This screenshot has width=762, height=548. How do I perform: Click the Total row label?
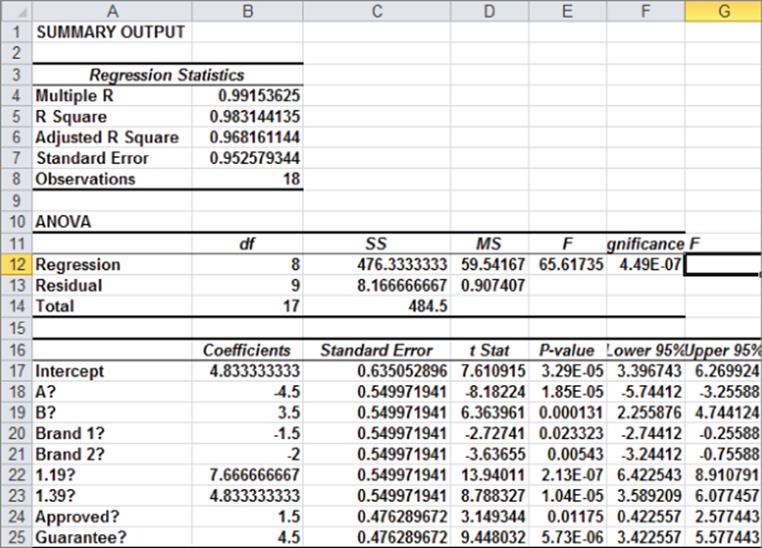[54, 306]
